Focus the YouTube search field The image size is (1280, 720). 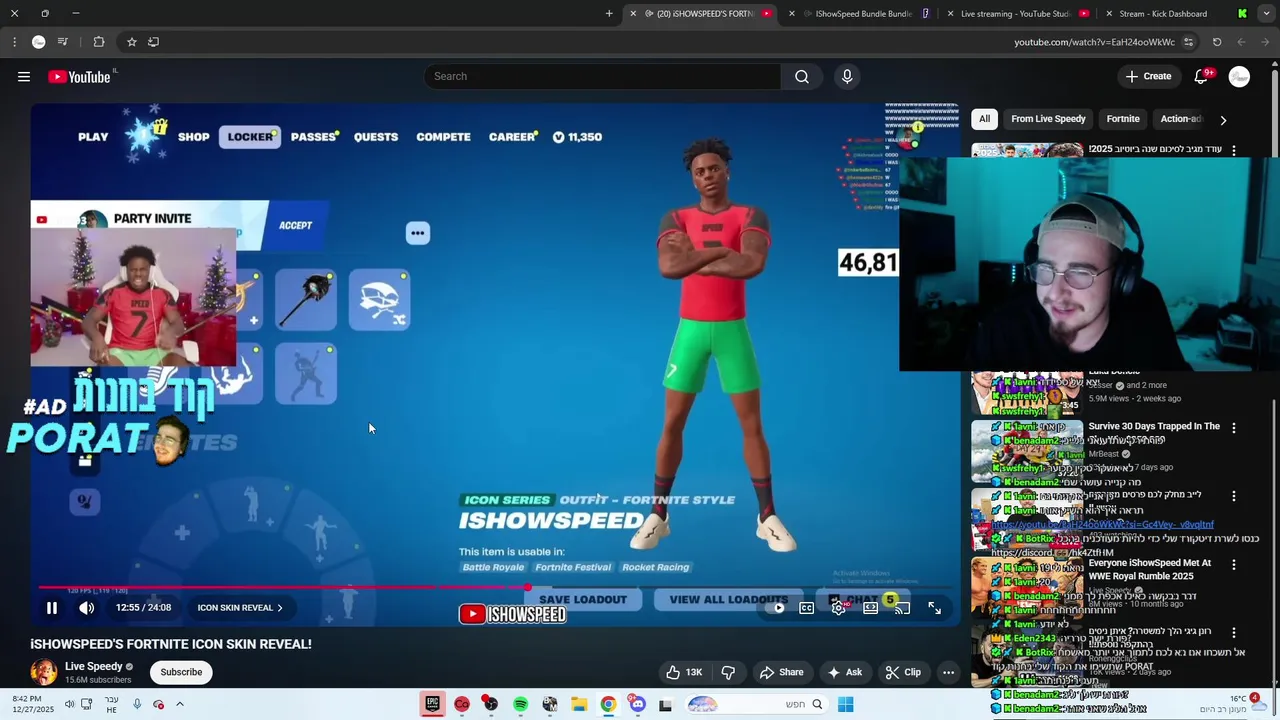(603, 77)
